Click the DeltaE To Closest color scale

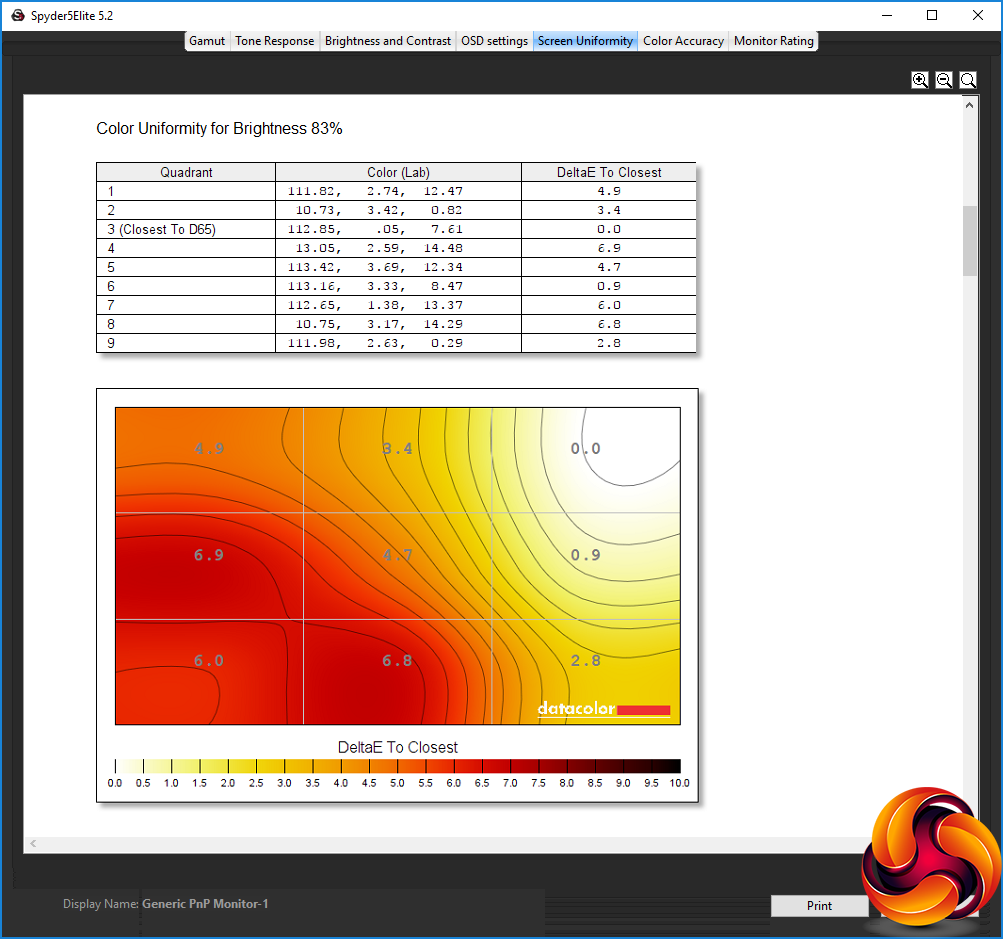coord(398,766)
